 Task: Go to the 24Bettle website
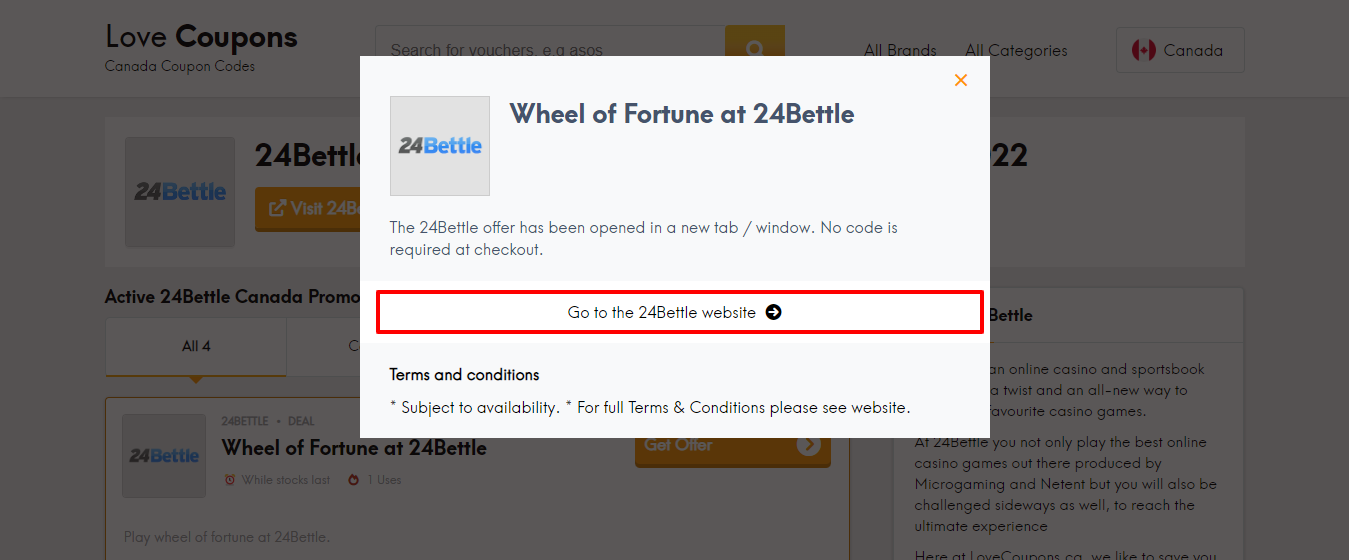(x=662, y=312)
